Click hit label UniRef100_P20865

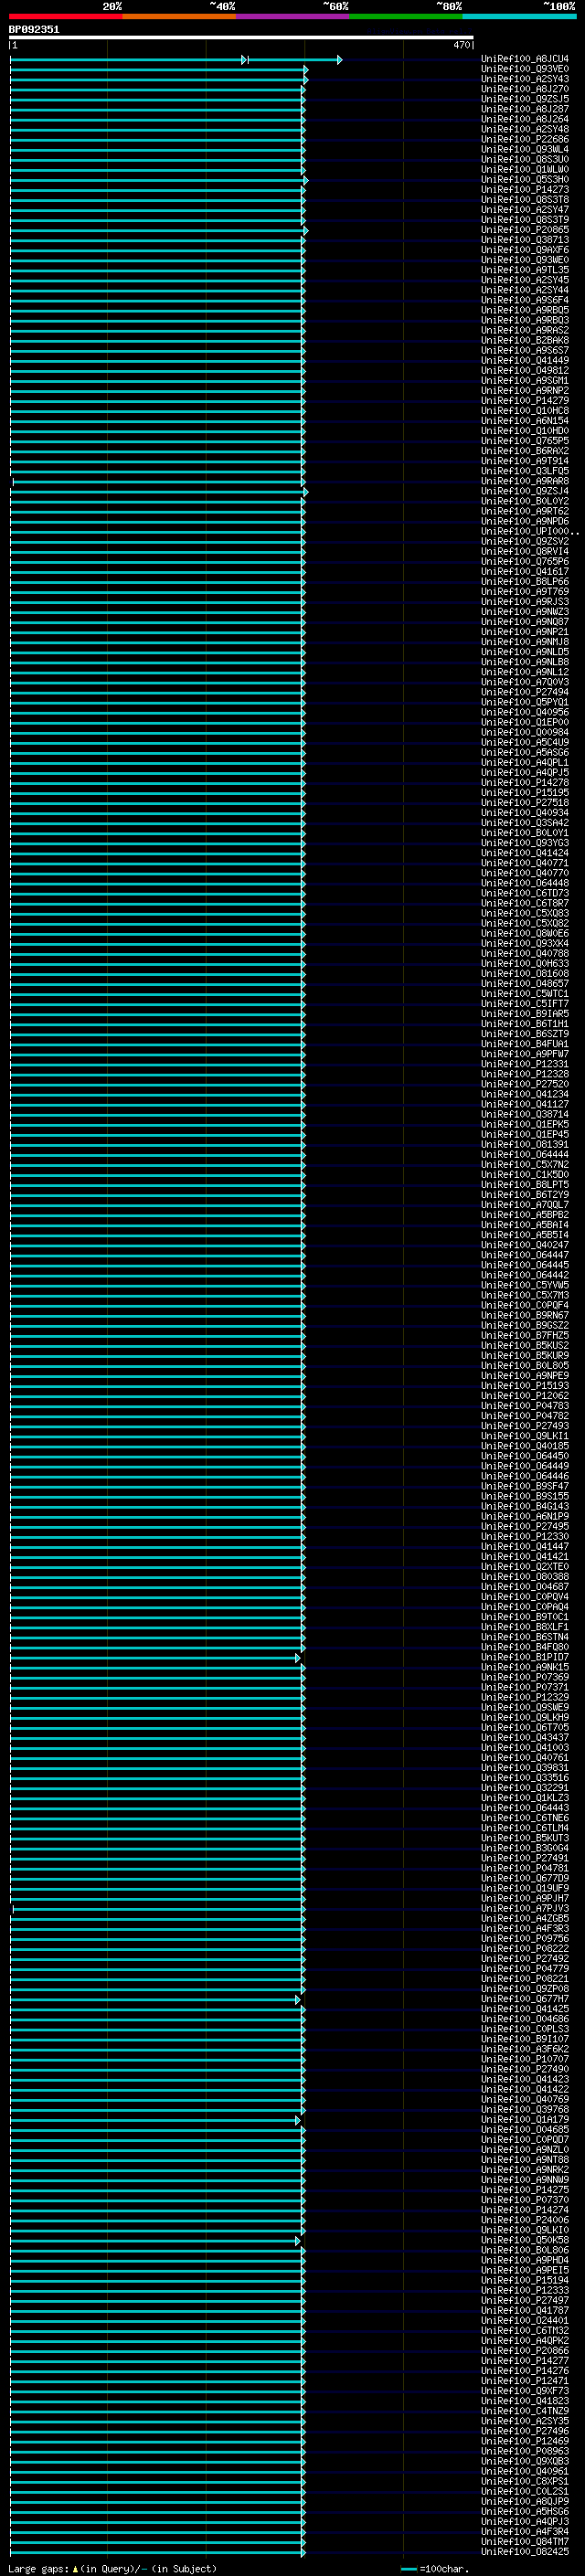[524, 230]
